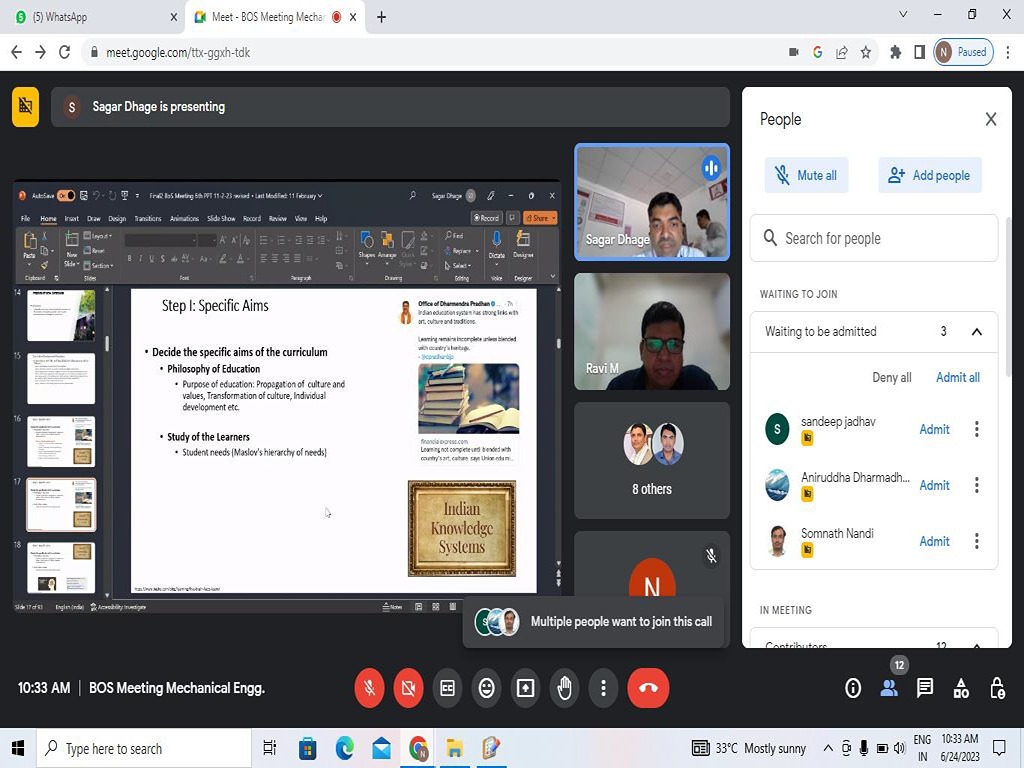Screen dimensions: 1024x768
Task: Show hidden system tray icons chevron
Action: tap(827, 748)
